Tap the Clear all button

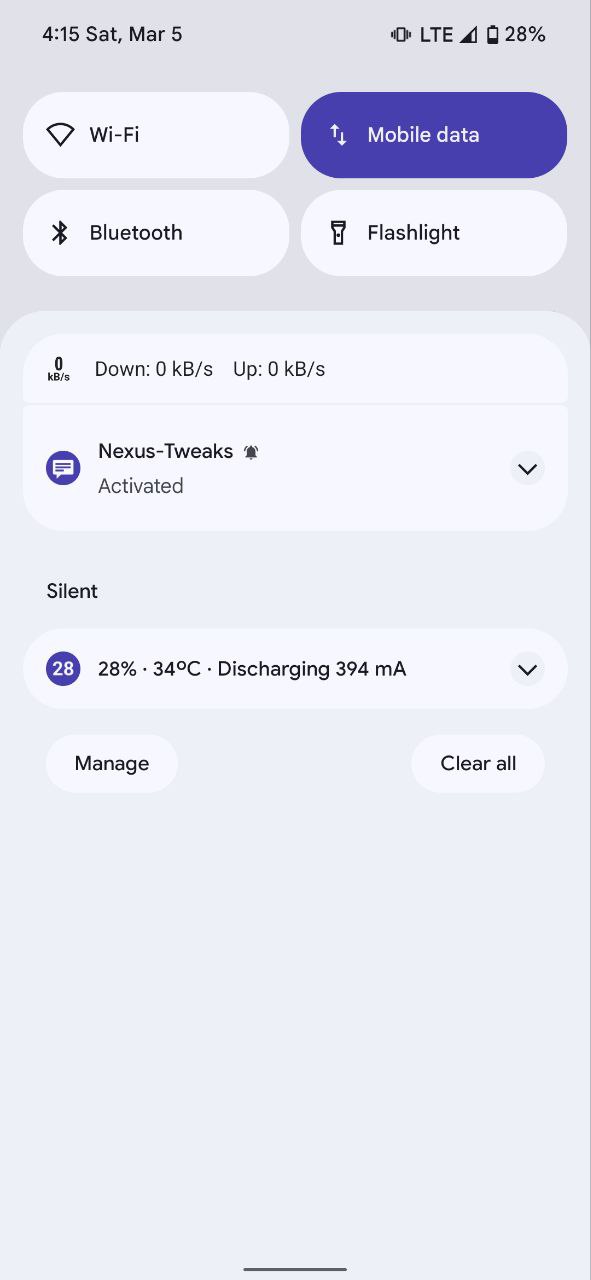point(478,764)
